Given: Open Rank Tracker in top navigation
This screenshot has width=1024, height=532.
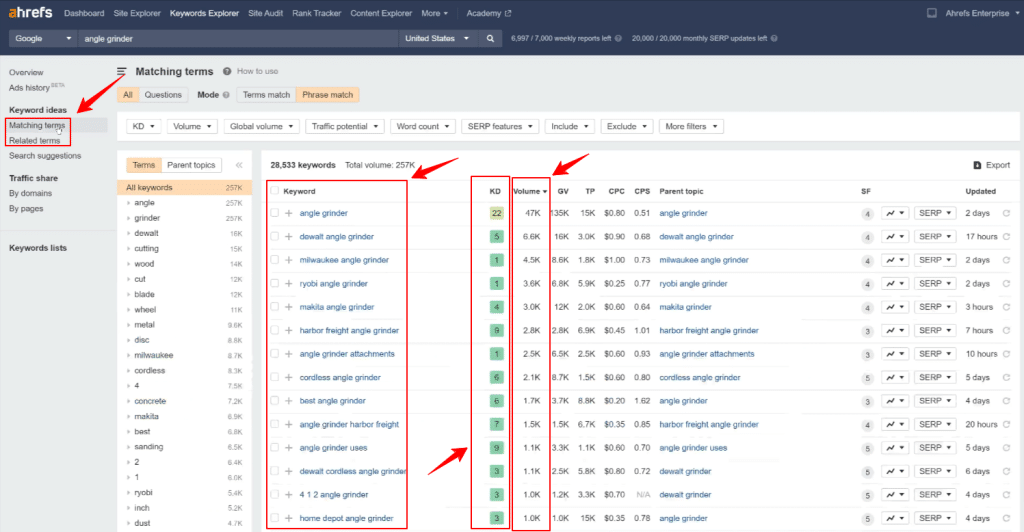Looking at the screenshot, I should coord(316,13).
